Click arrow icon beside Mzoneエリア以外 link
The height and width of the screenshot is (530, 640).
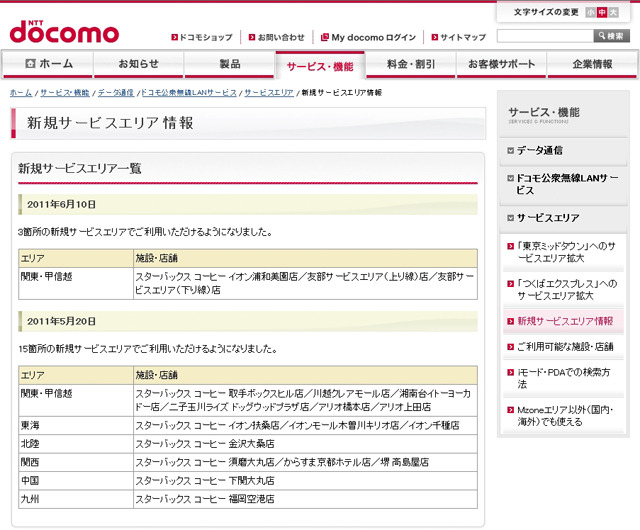(x=510, y=410)
